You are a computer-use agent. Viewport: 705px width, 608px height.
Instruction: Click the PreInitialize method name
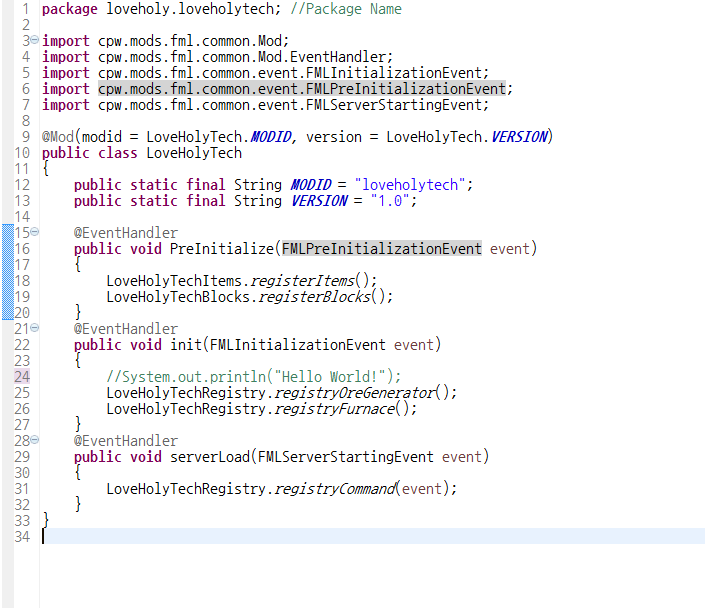tap(222, 249)
